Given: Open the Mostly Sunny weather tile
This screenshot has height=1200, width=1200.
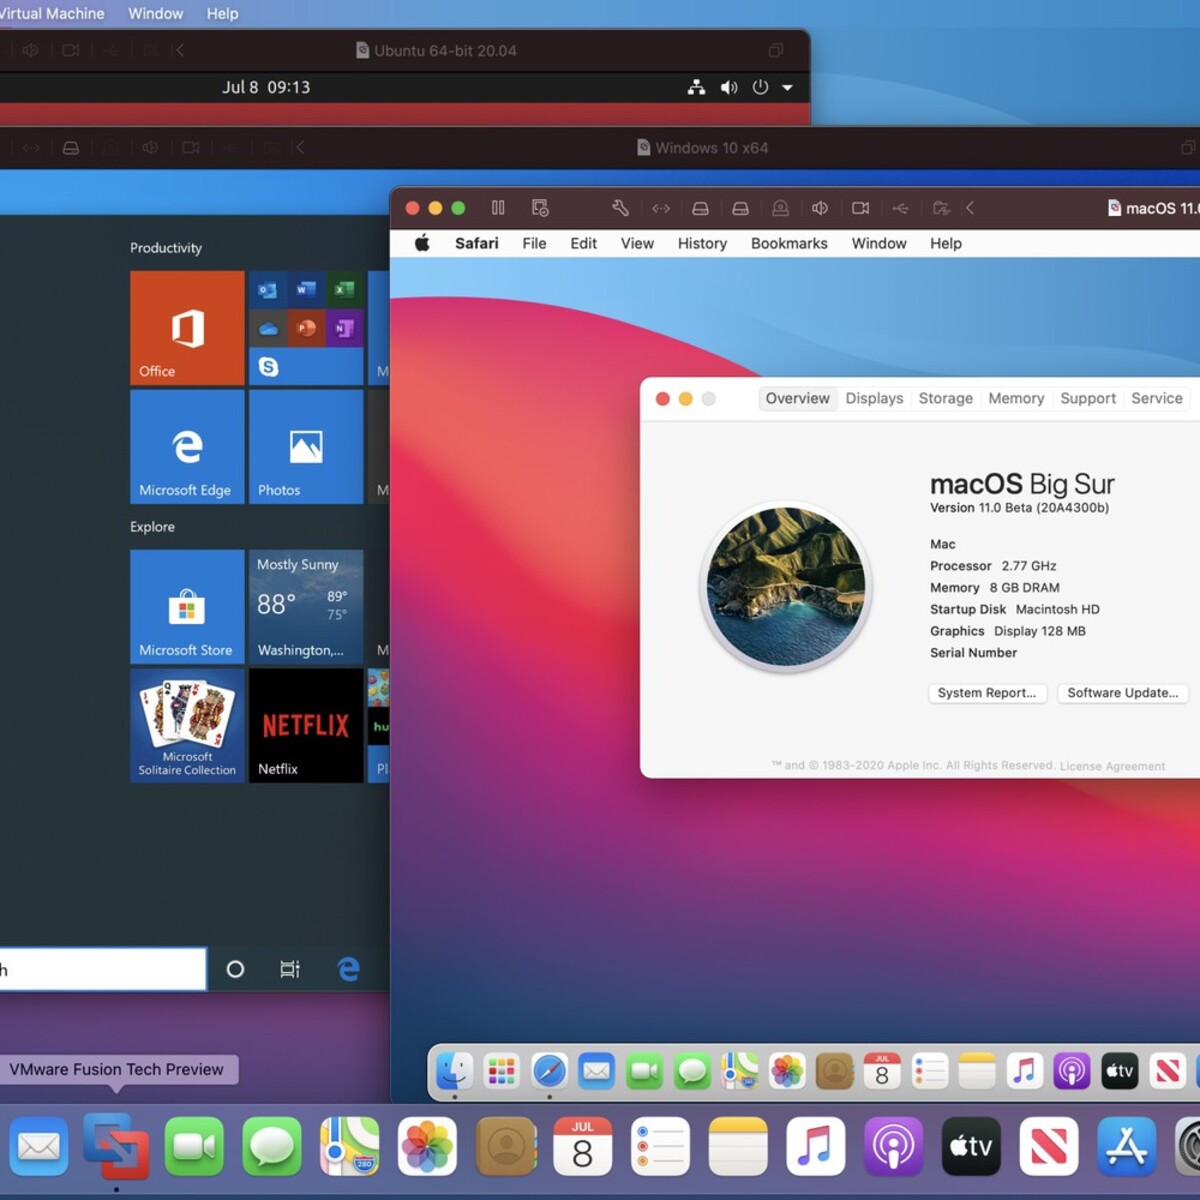Looking at the screenshot, I should [306, 607].
